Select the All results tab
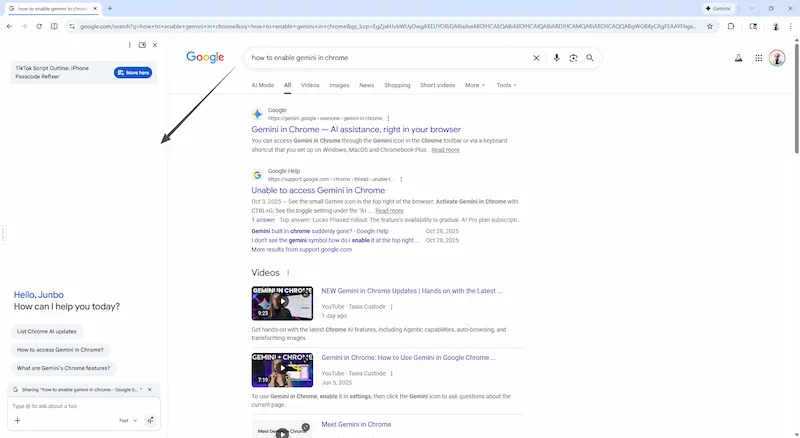 [287, 85]
